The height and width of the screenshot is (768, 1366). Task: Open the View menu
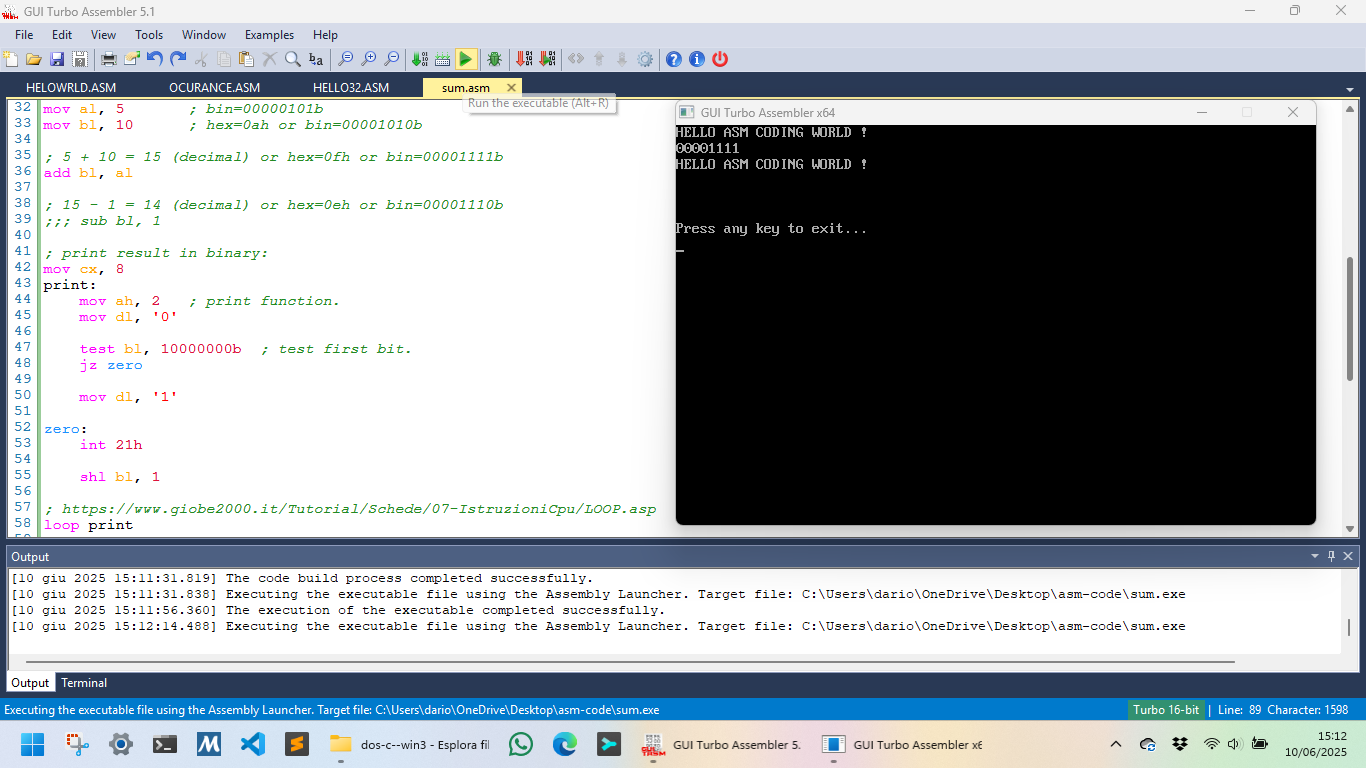(103, 34)
